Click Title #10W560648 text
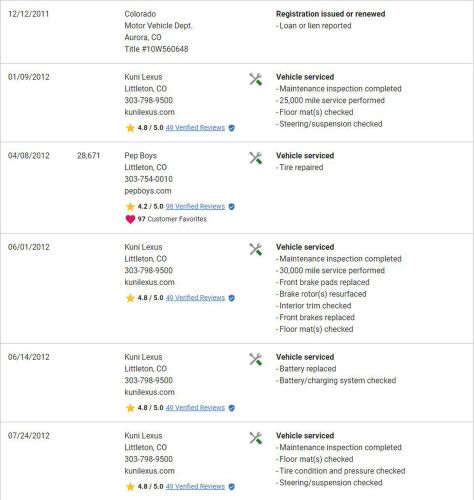 click(156, 49)
